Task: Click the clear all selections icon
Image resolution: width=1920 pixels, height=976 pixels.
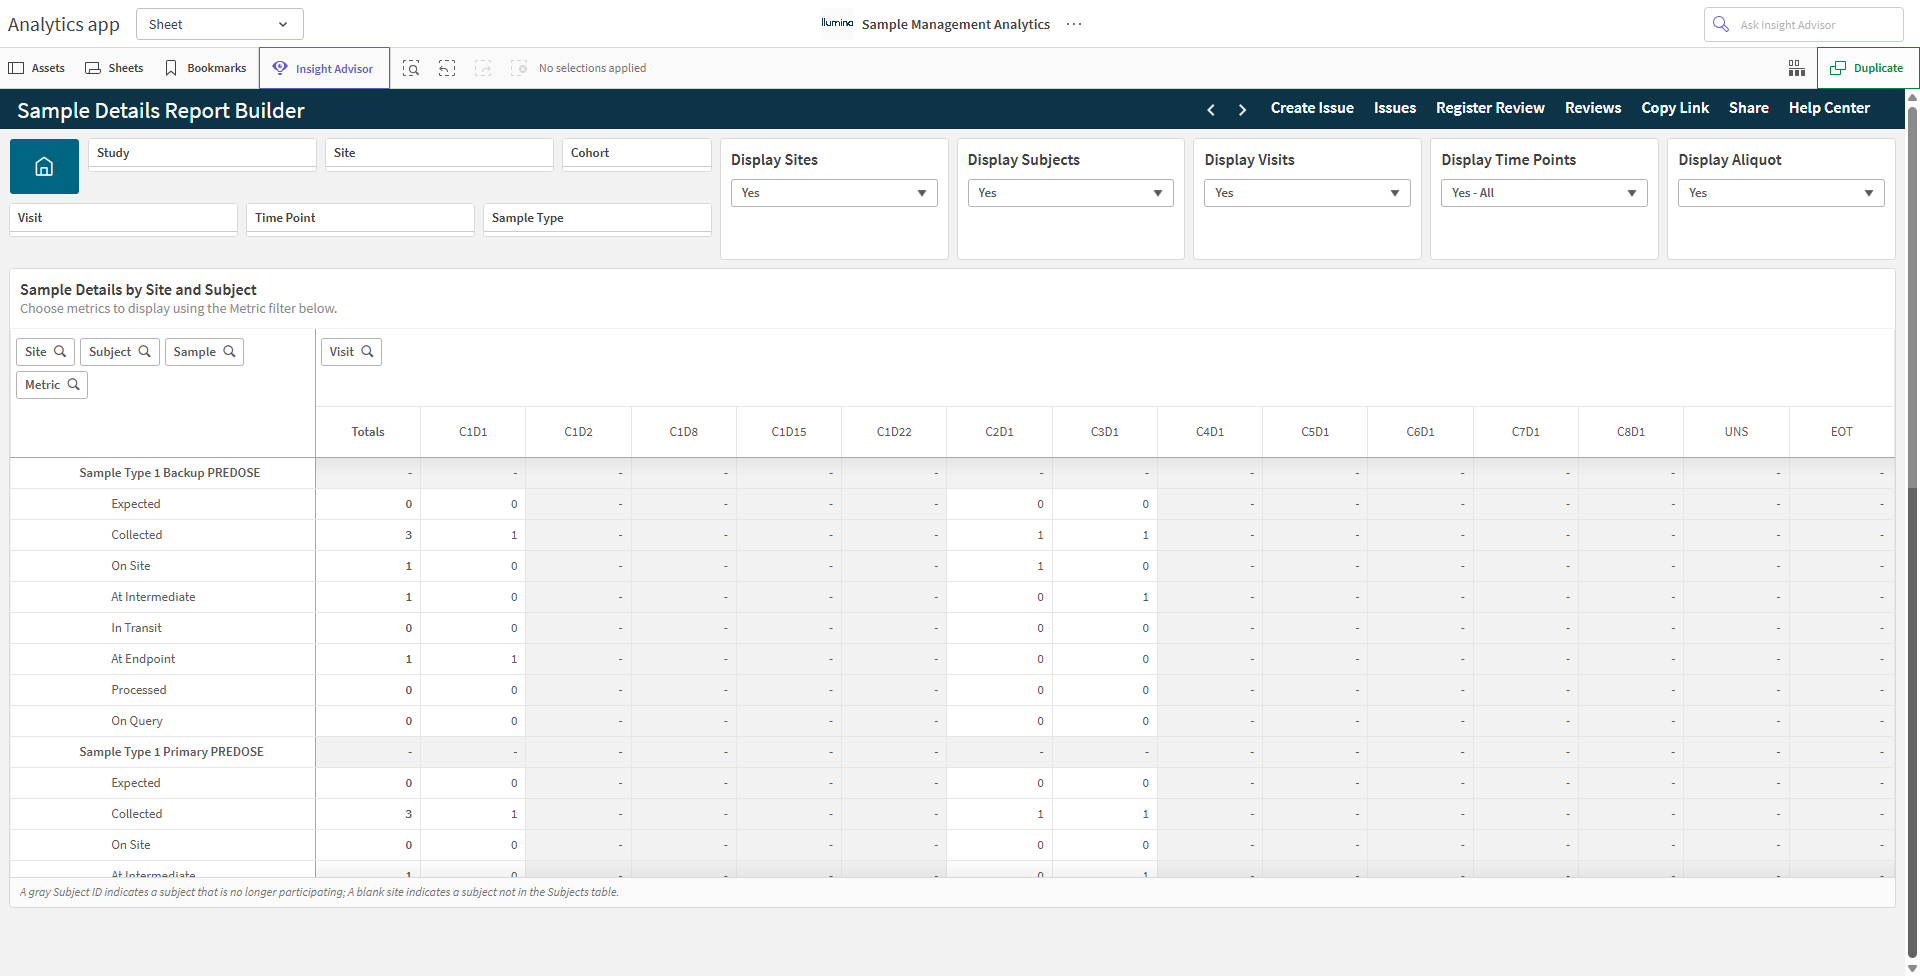Action: 519,68
